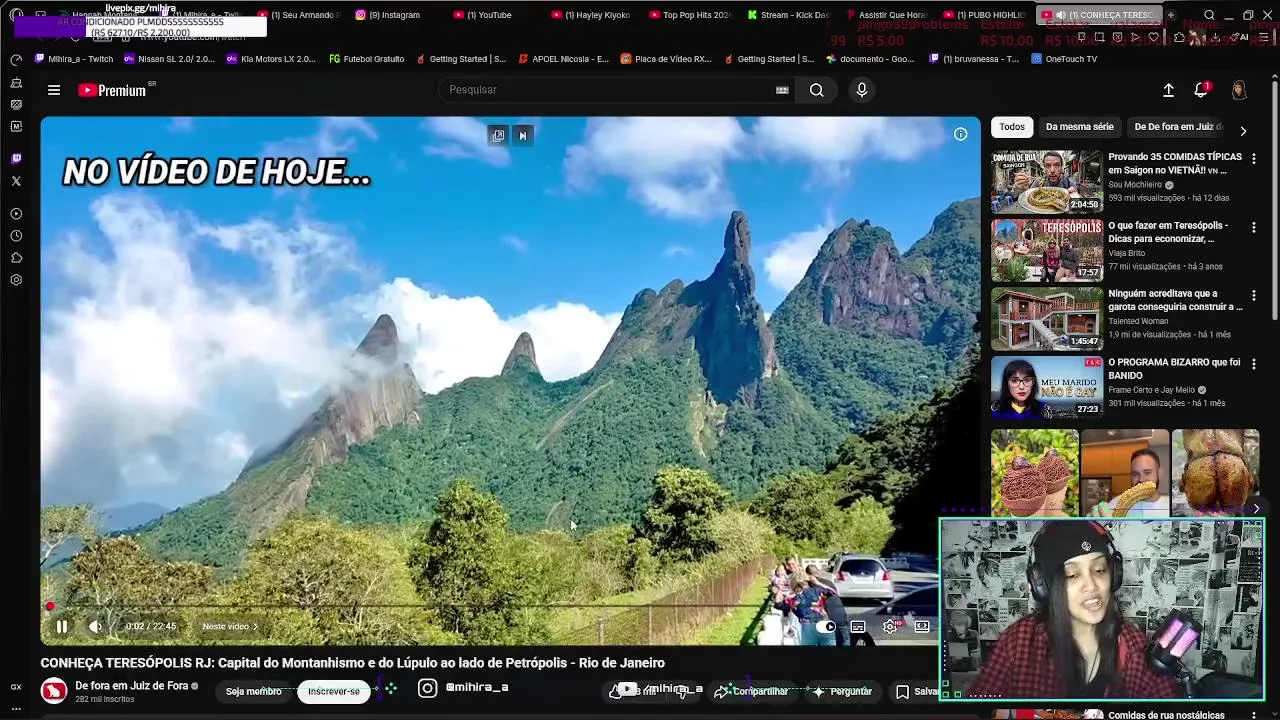Screen dimensions: 1280x720
Task: Expand 'Neste vídeo' chapters
Action: 230,627
